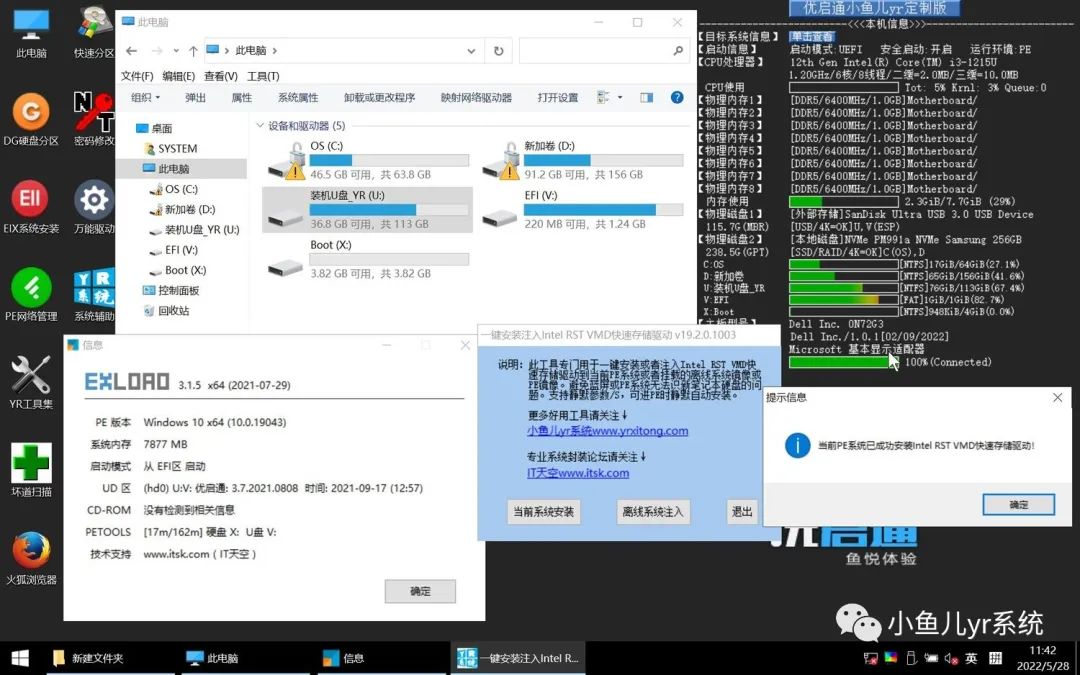Click the Explorer back arrow
This screenshot has width=1080, height=675.
pos(132,50)
